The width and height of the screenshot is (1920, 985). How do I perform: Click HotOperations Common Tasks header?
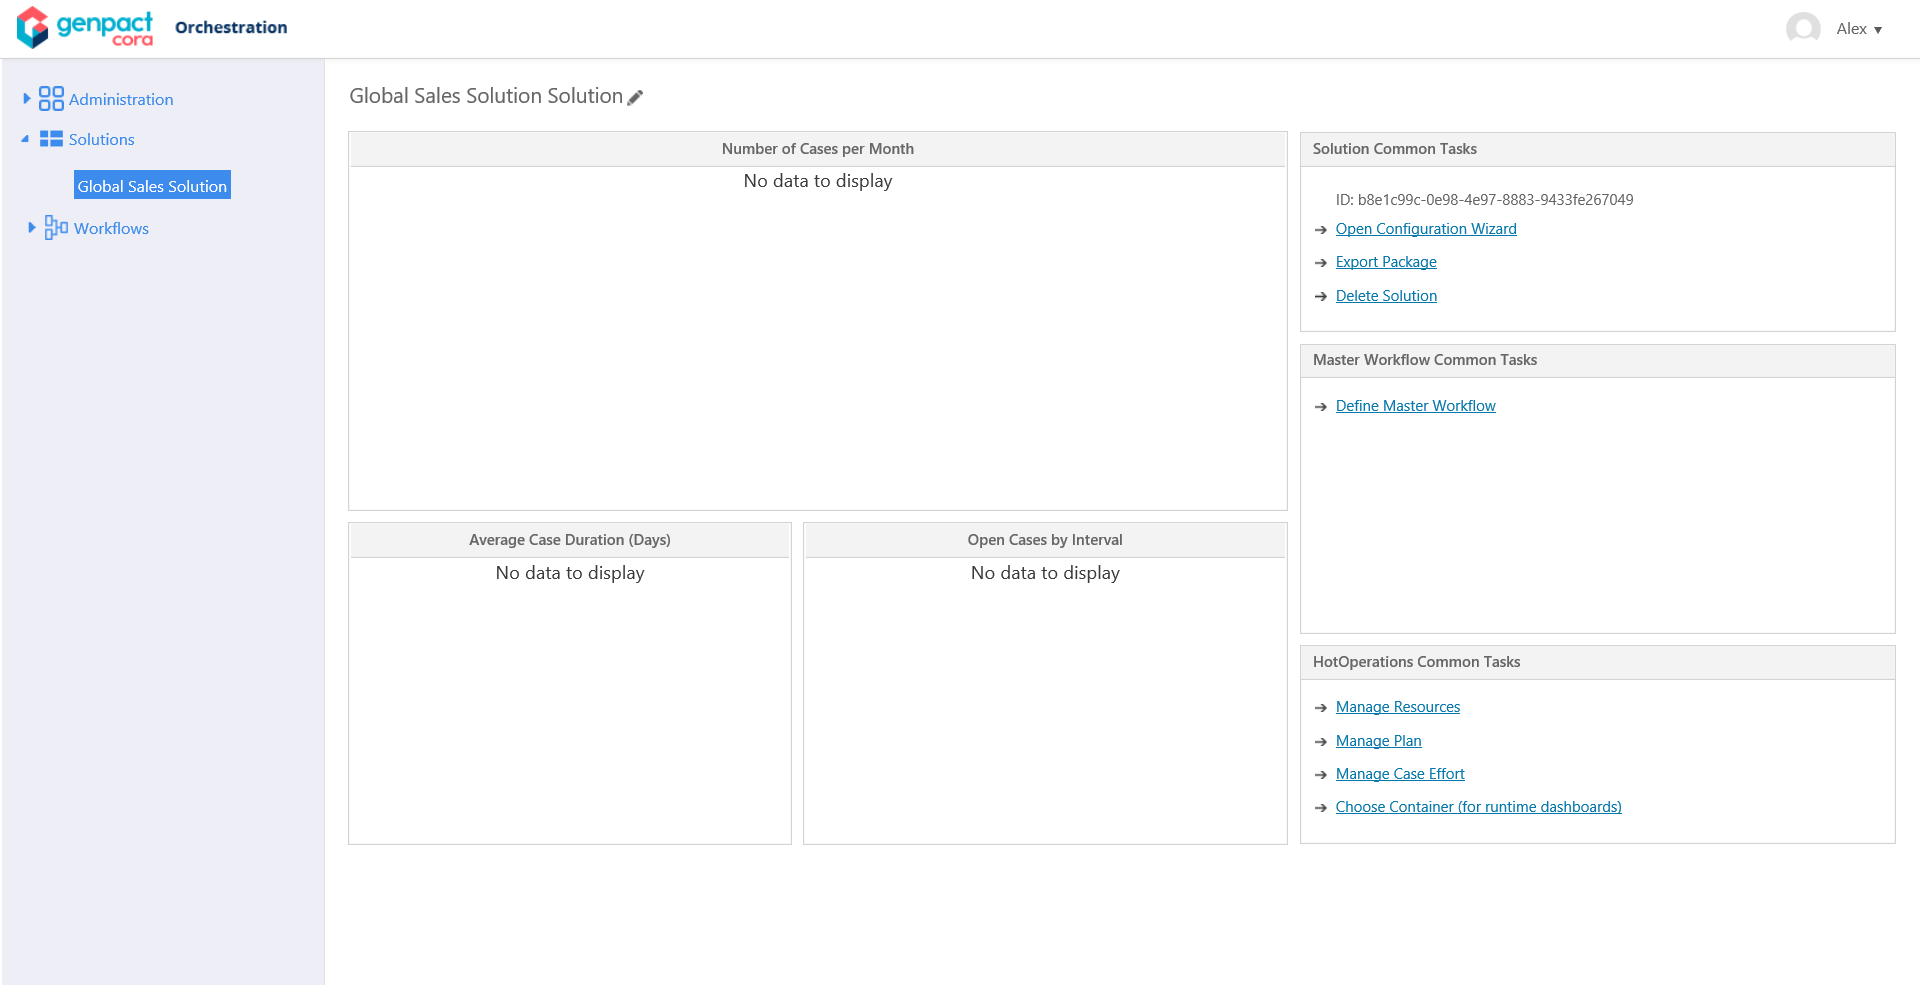[x=1597, y=662]
